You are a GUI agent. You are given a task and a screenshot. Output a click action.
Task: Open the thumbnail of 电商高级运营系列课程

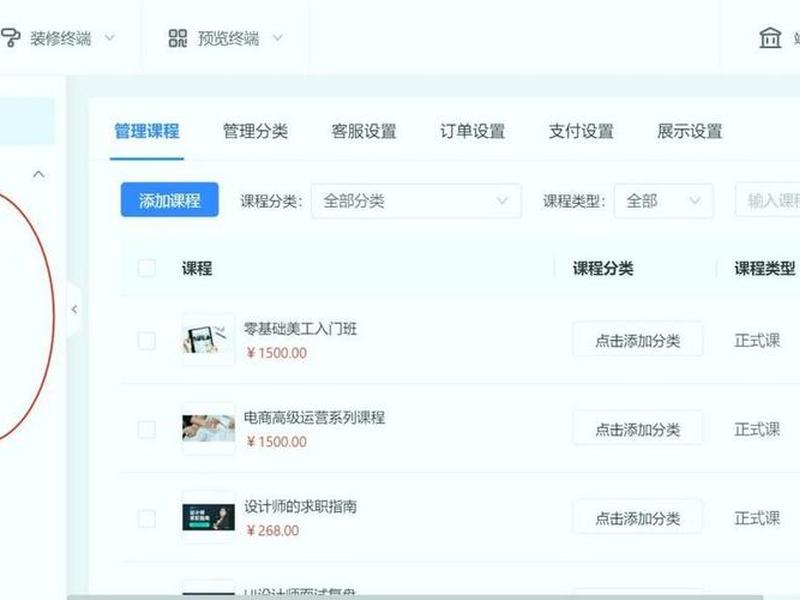208,429
